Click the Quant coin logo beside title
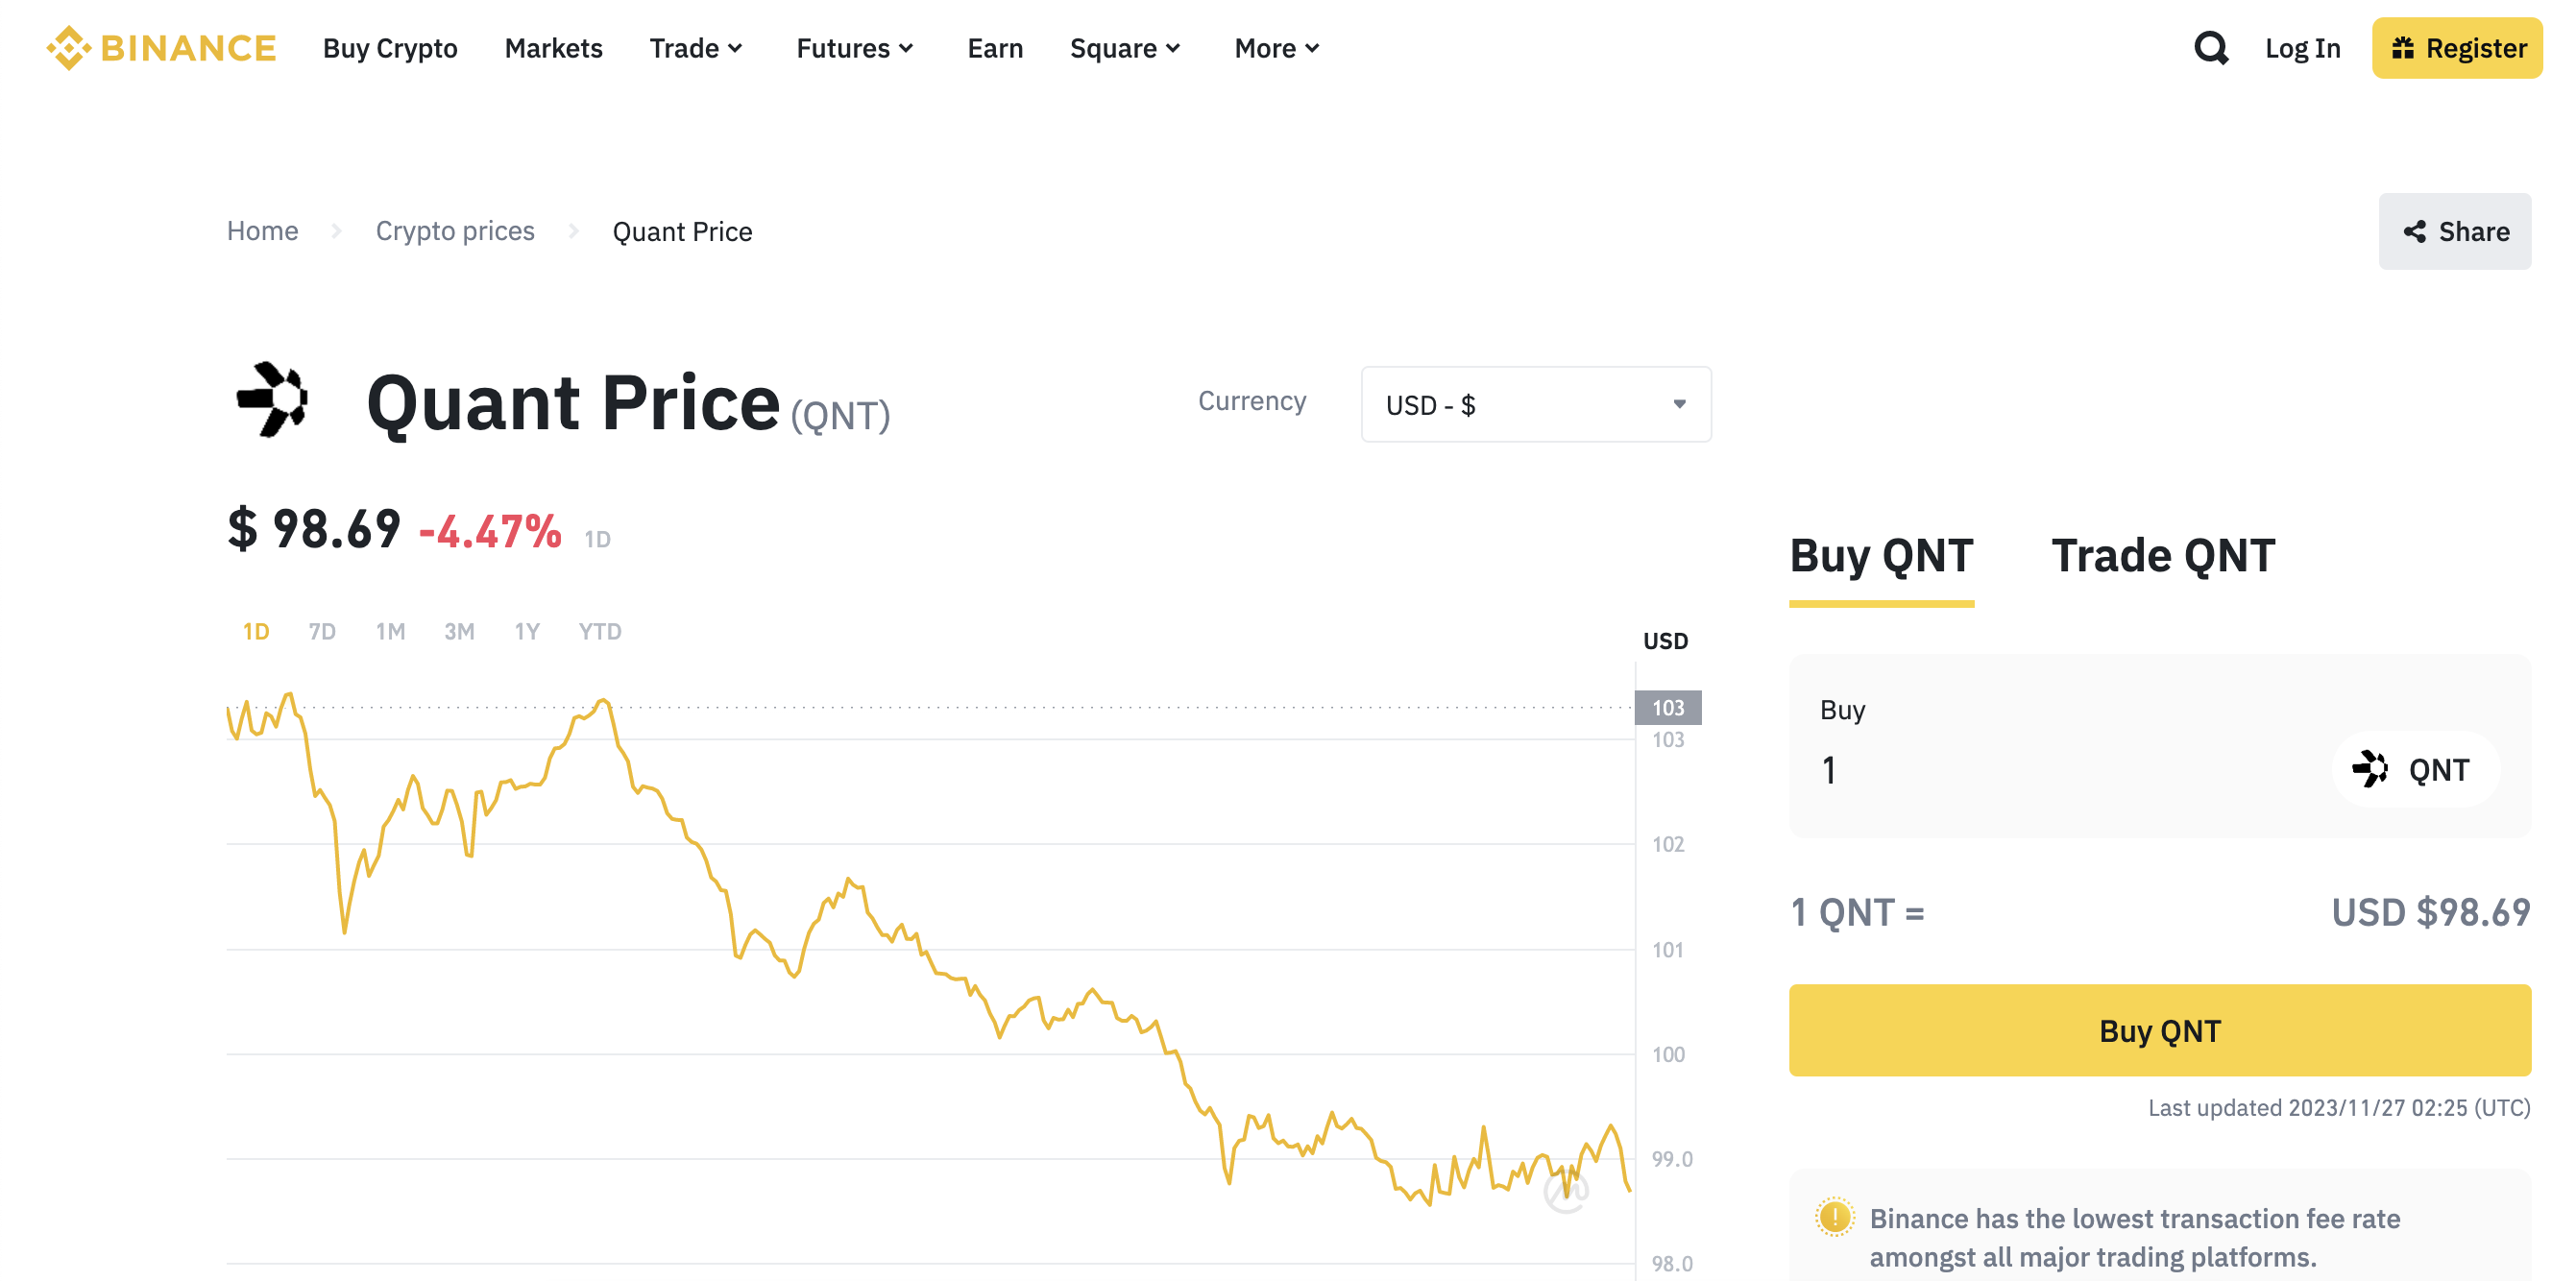Image resolution: width=2576 pixels, height=1281 pixels. click(272, 400)
